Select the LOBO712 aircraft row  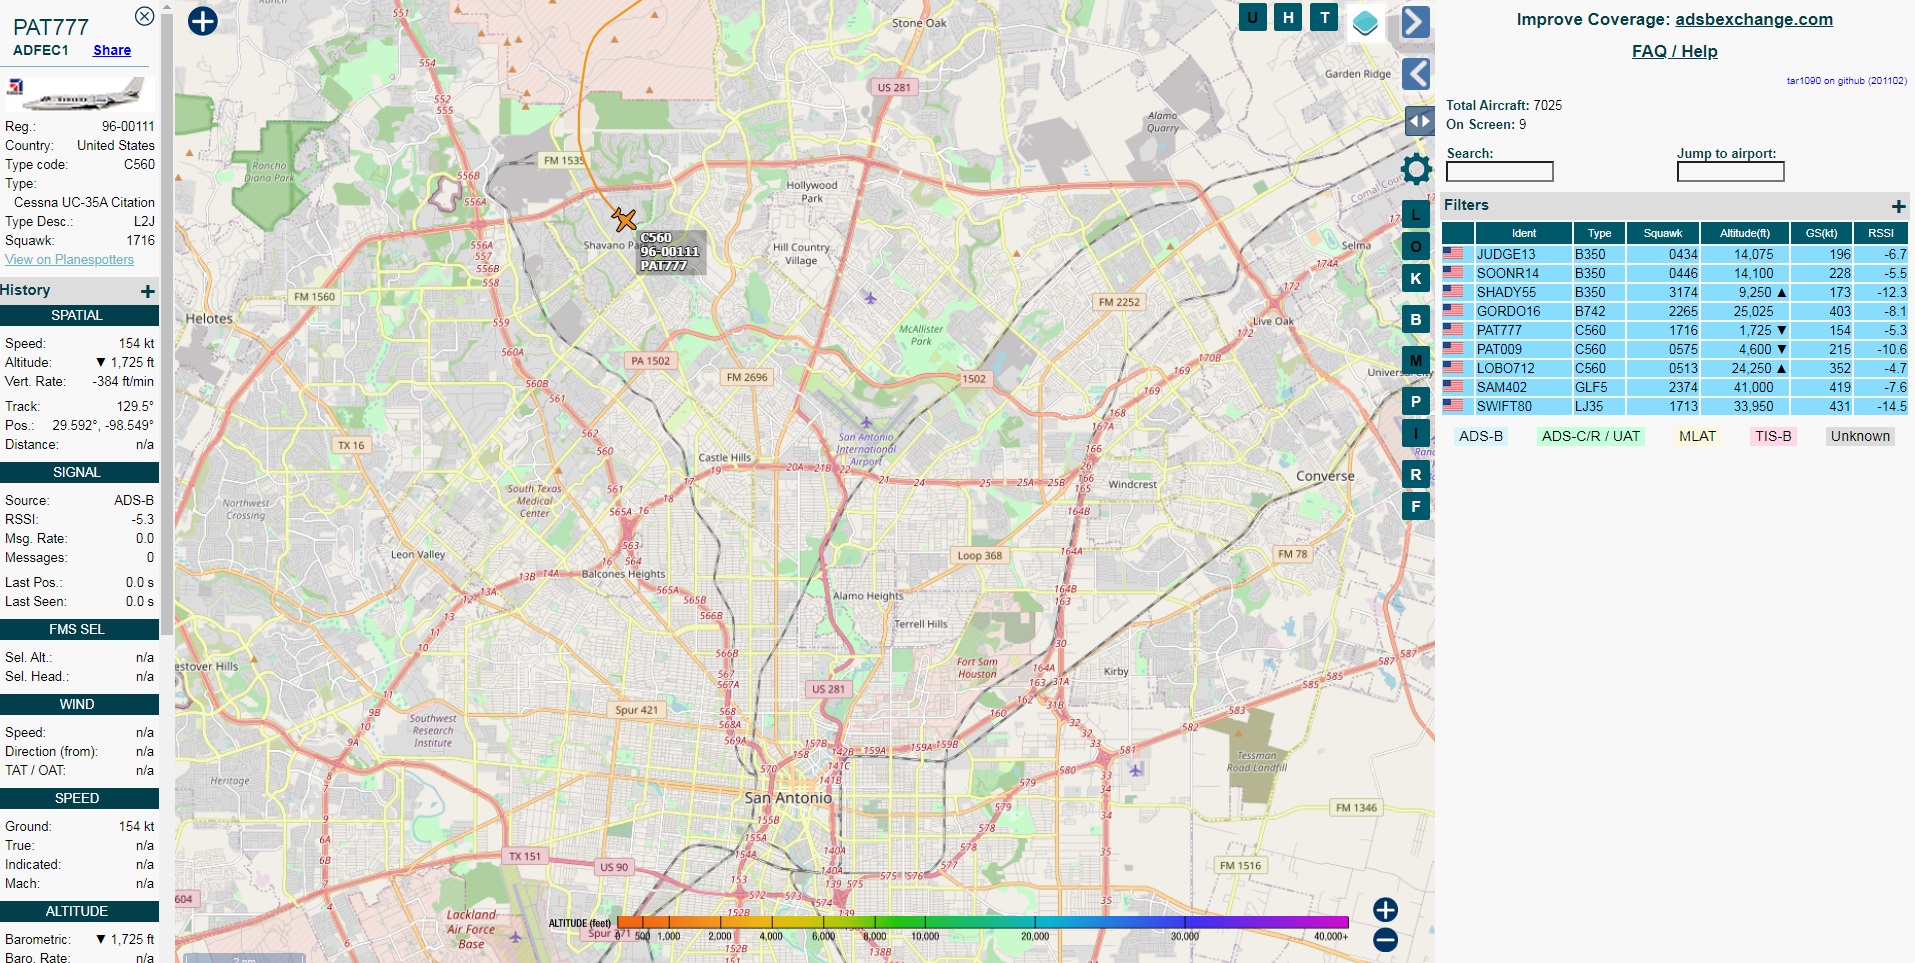click(x=1675, y=368)
